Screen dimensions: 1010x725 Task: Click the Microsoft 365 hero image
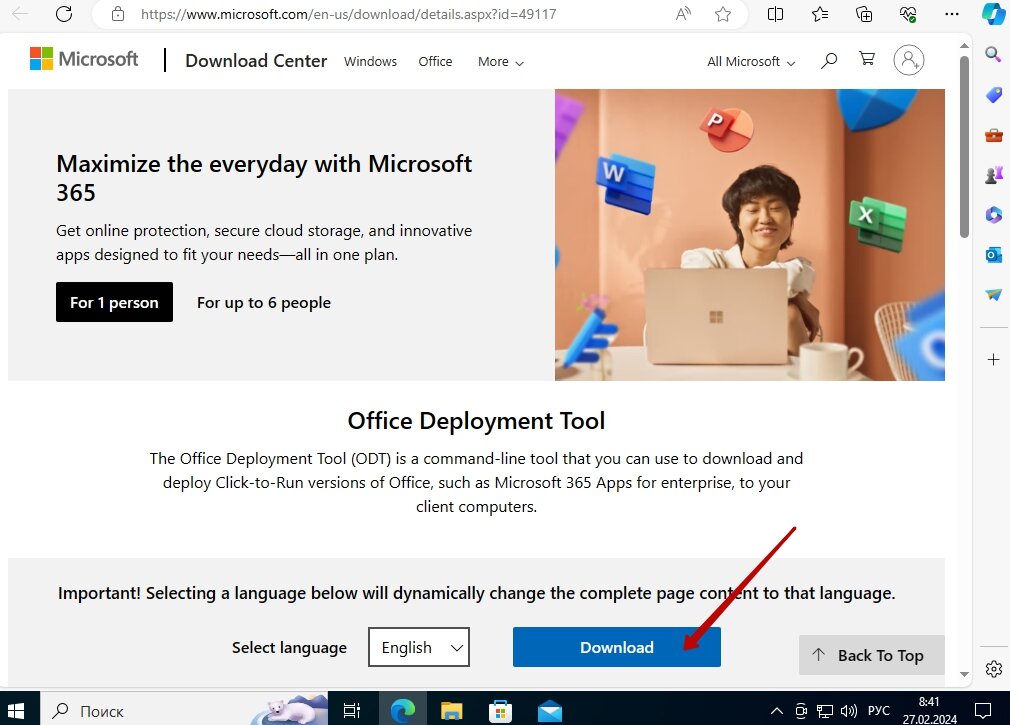point(750,235)
